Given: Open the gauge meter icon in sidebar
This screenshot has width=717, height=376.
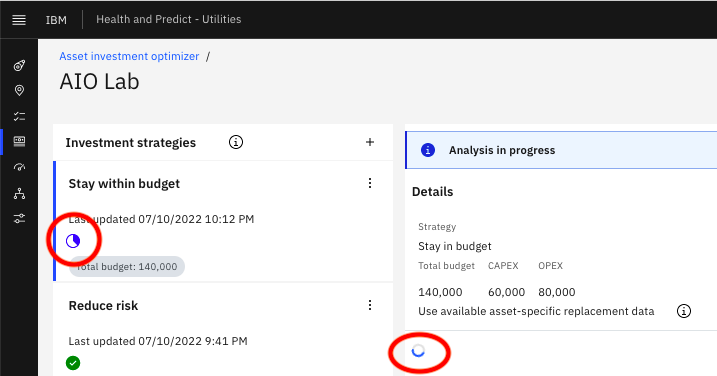Looking at the screenshot, I should coord(19,167).
